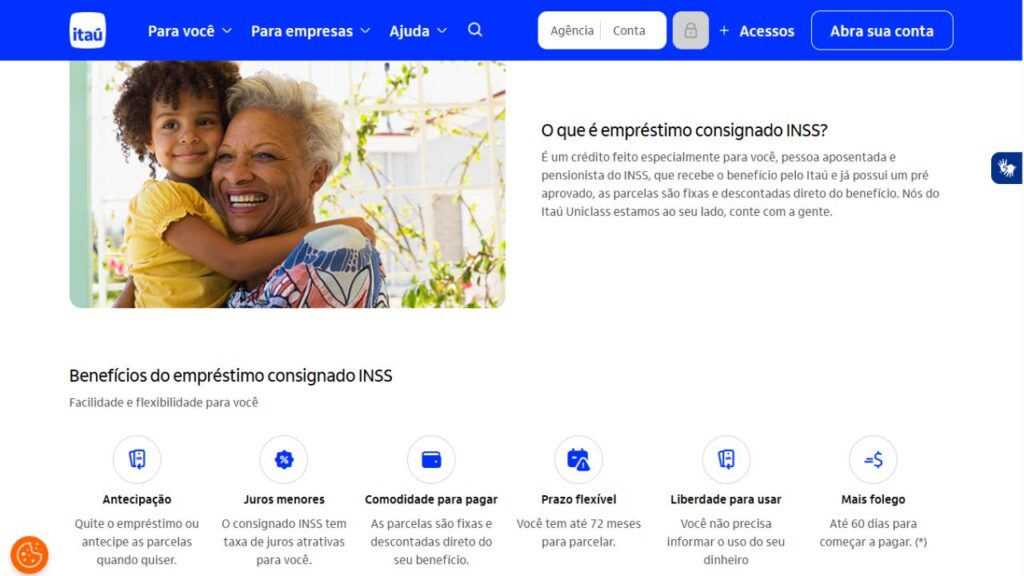Open the Acessos plus menu
The height and width of the screenshot is (576, 1024).
[756, 31]
